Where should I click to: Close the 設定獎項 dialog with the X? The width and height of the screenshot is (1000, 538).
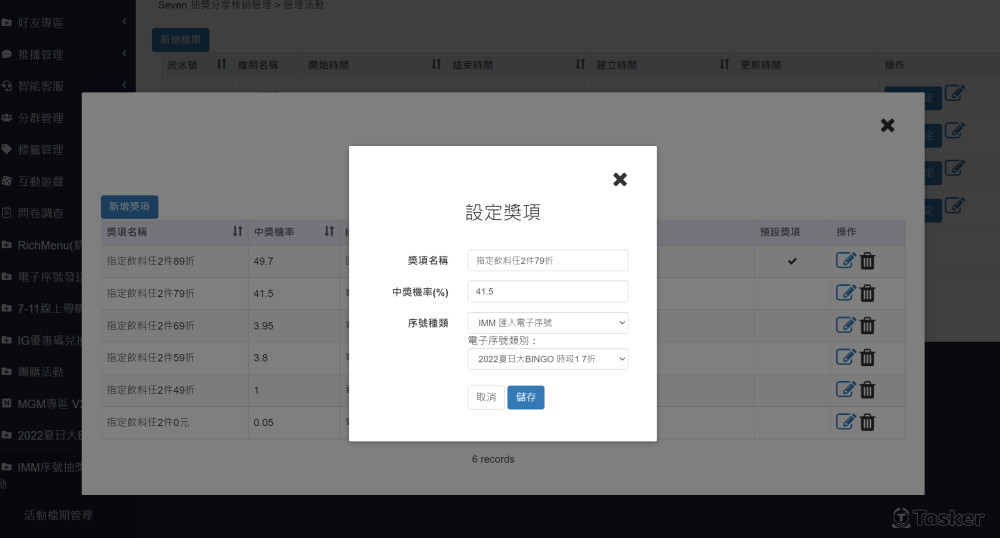[x=620, y=179]
